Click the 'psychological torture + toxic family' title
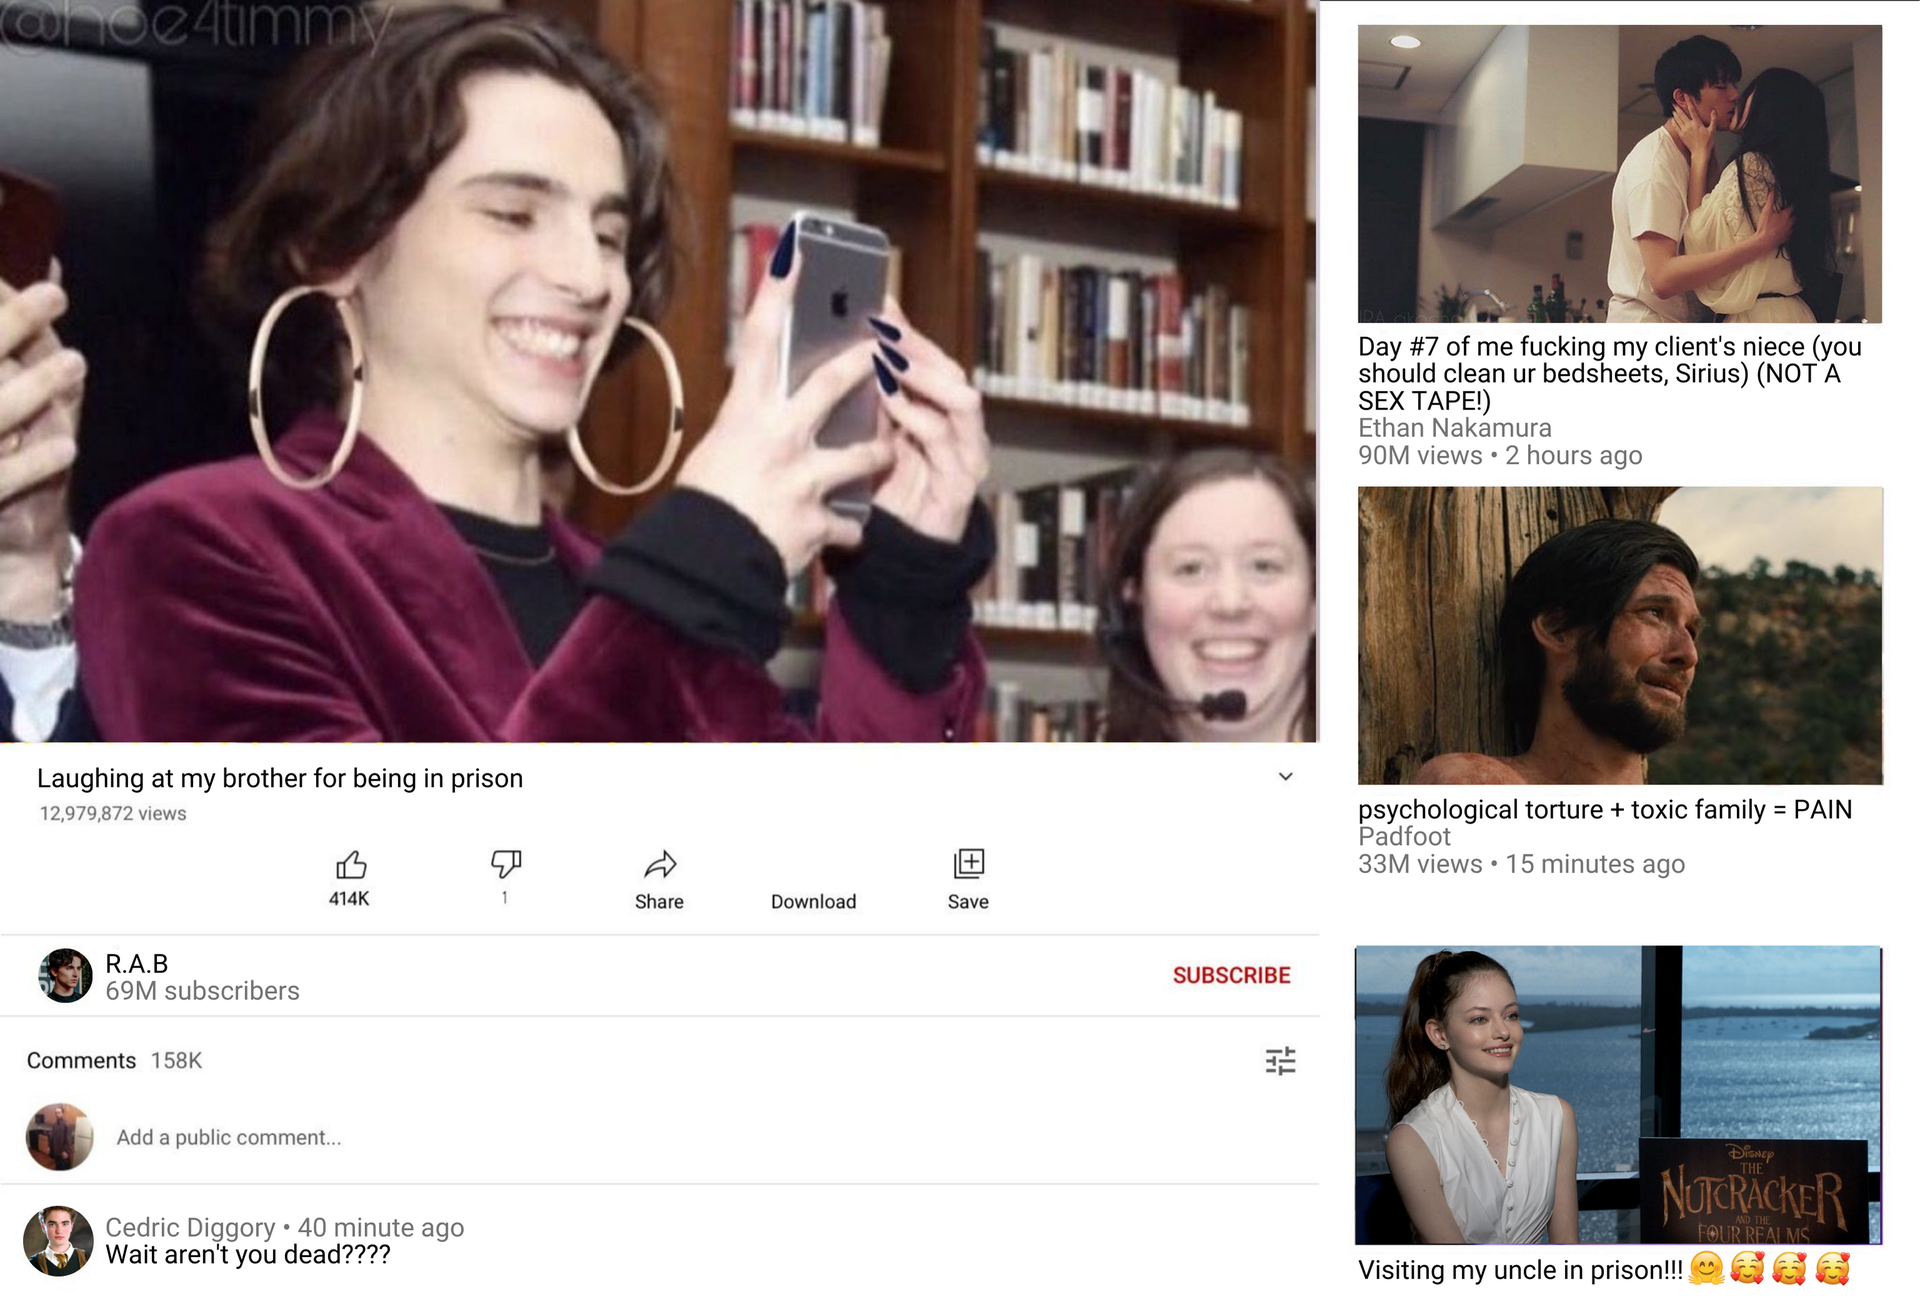The height and width of the screenshot is (1302, 1920). click(x=1605, y=809)
